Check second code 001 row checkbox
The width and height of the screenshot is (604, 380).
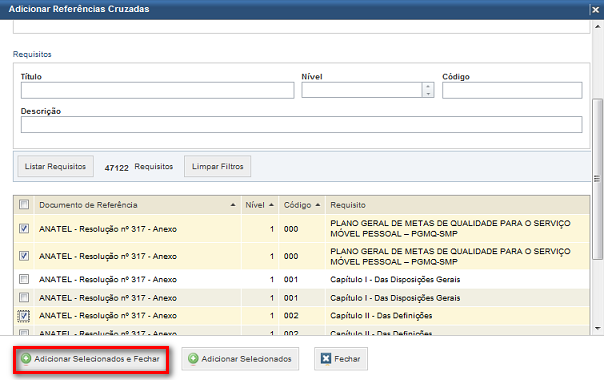coord(24,298)
